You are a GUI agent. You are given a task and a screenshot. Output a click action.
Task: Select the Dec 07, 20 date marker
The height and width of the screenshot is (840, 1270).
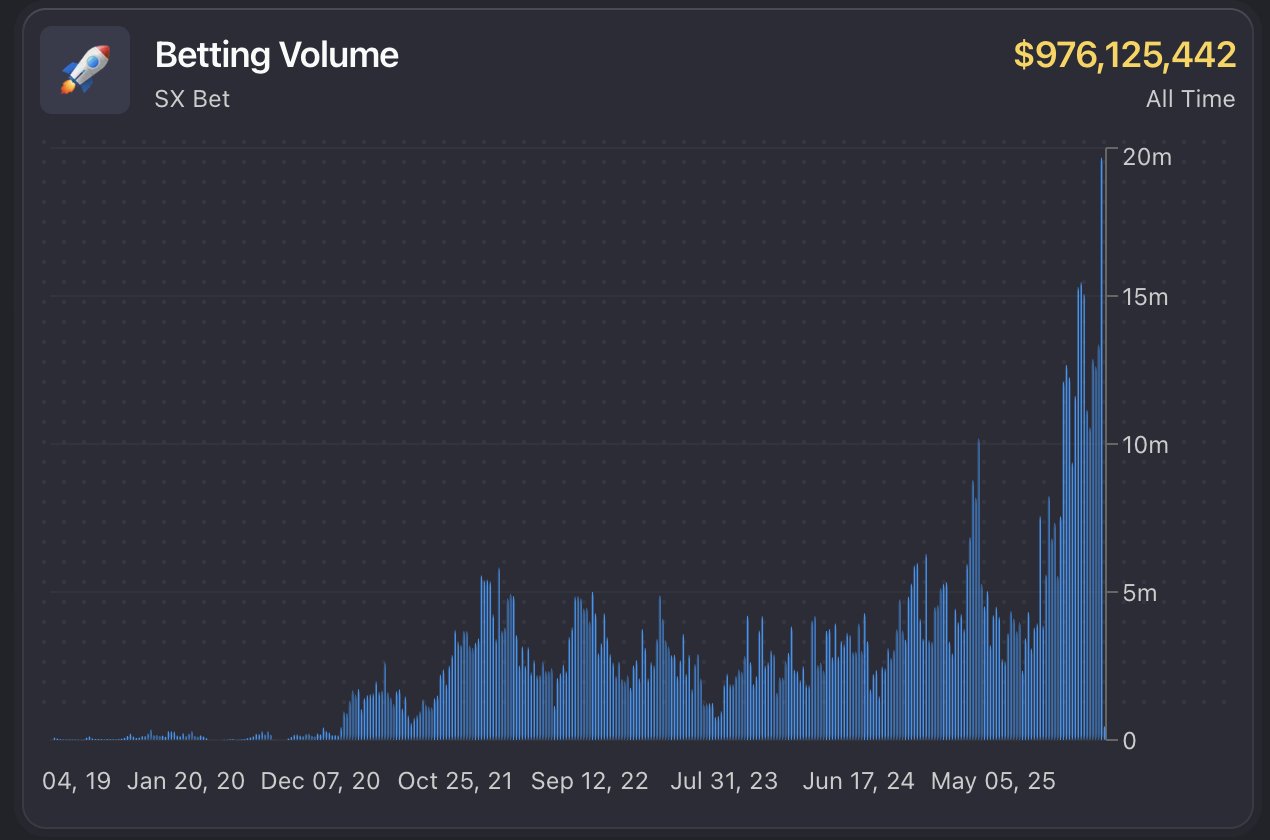click(x=320, y=781)
